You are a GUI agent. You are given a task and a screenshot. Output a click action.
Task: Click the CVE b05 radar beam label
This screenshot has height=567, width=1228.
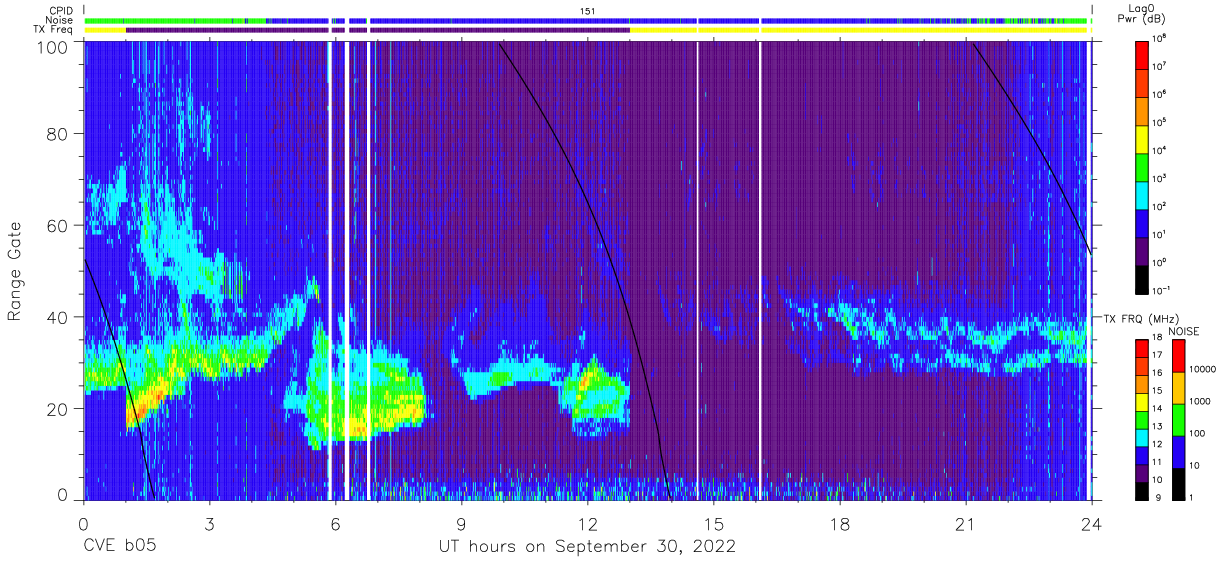tap(119, 547)
